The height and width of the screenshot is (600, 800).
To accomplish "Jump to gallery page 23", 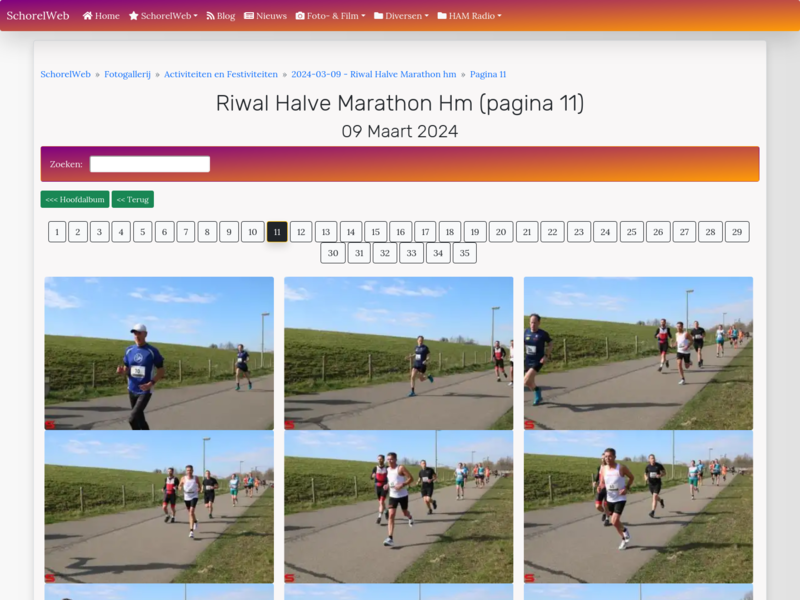I will pyautogui.click(x=579, y=232).
